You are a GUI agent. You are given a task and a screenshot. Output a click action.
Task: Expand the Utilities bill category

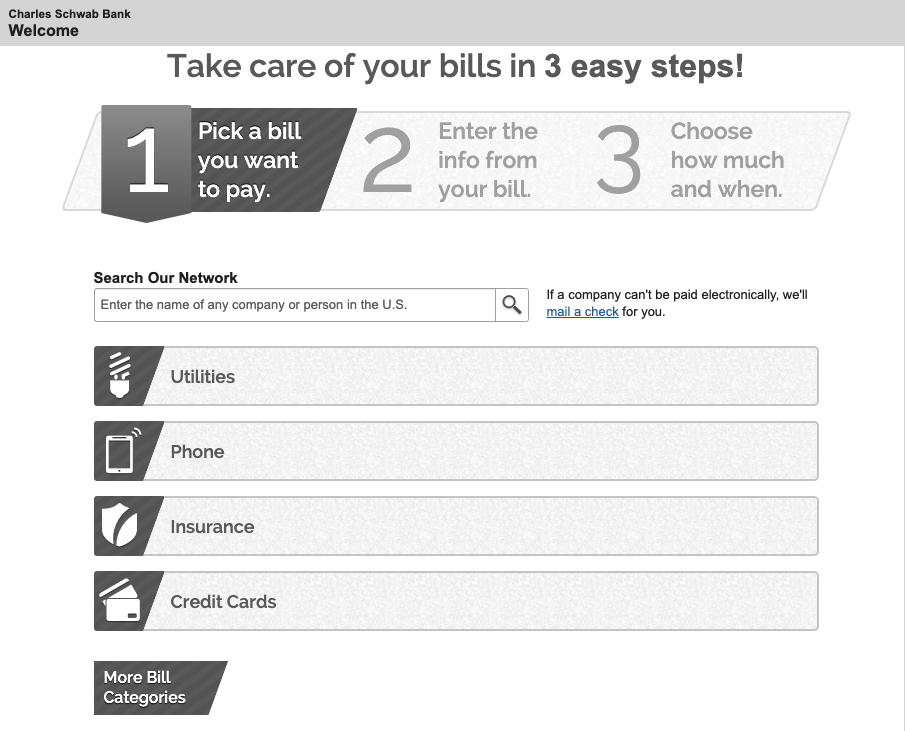pos(480,376)
